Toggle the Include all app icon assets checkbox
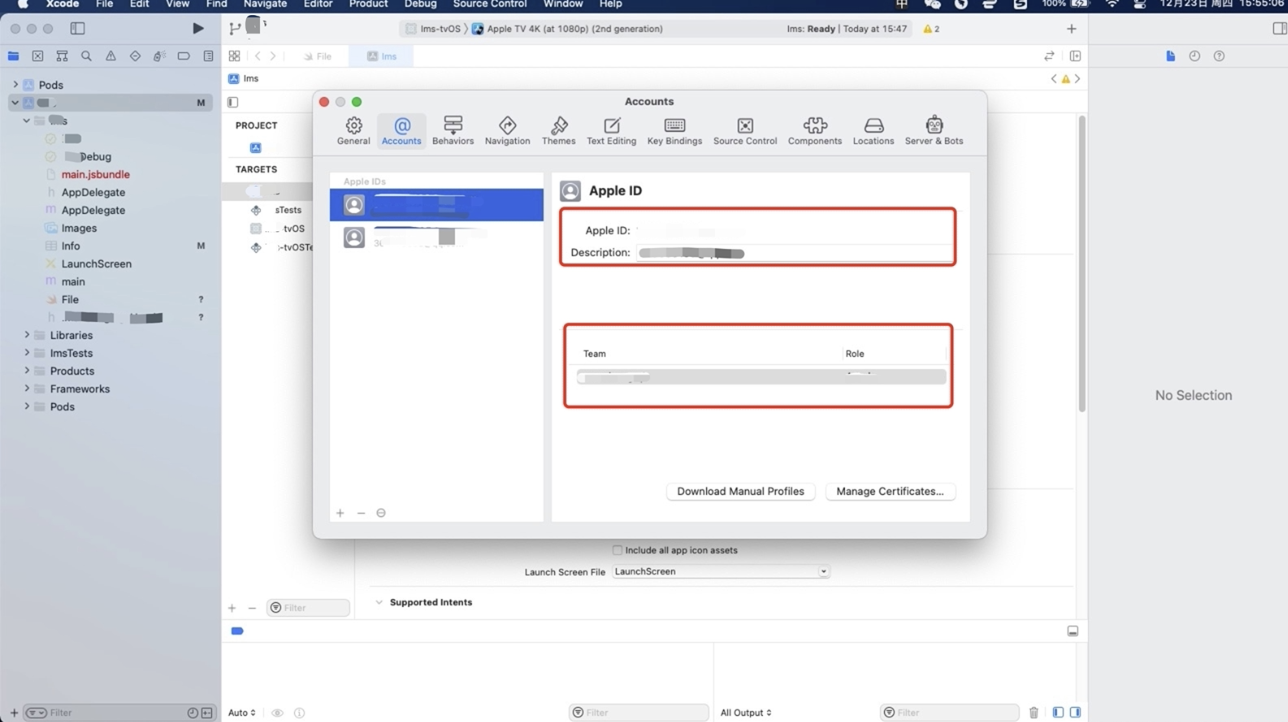1288x722 pixels. tap(617, 550)
